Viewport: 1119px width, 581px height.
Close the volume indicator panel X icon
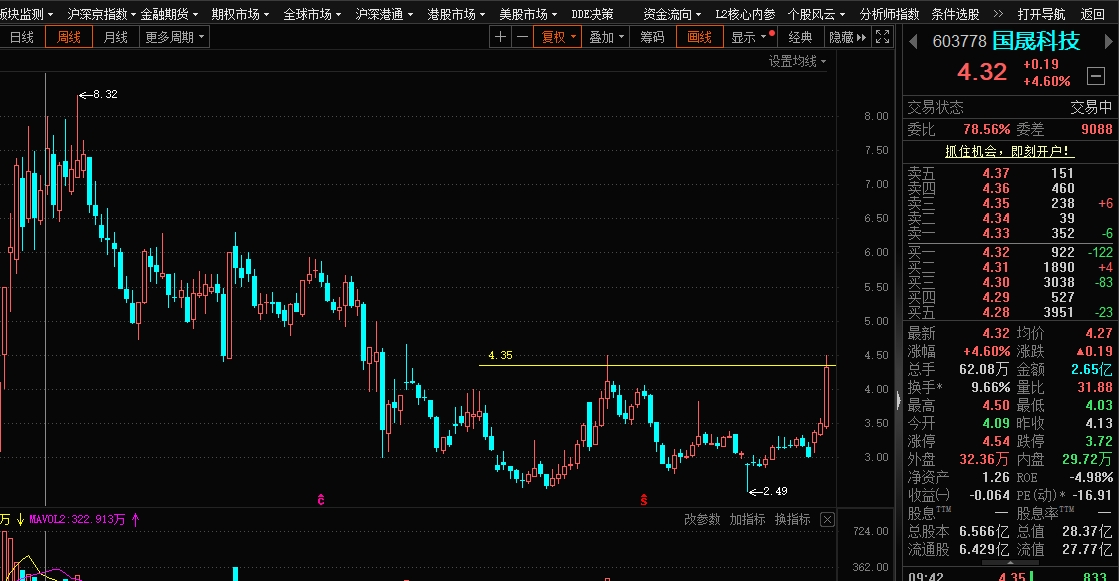pyautogui.click(x=827, y=520)
